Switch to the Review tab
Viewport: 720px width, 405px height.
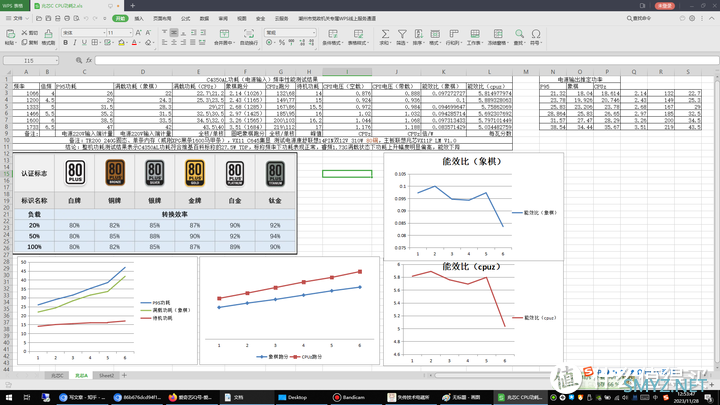coord(223,18)
